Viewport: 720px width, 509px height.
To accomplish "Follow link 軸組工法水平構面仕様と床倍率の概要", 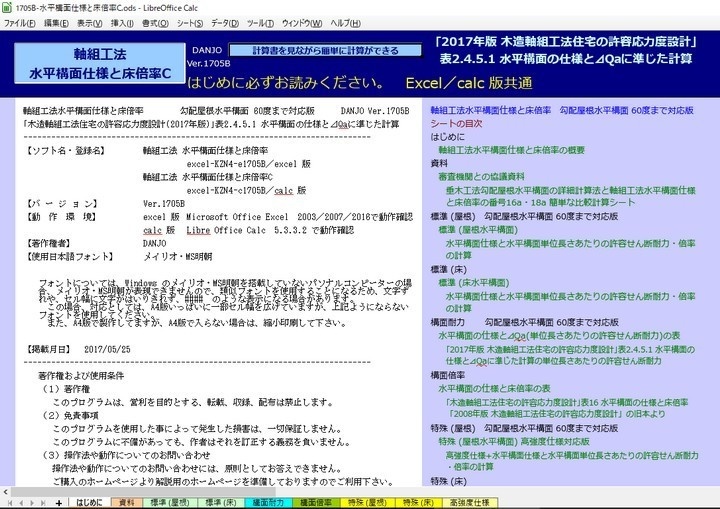I will point(512,150).
